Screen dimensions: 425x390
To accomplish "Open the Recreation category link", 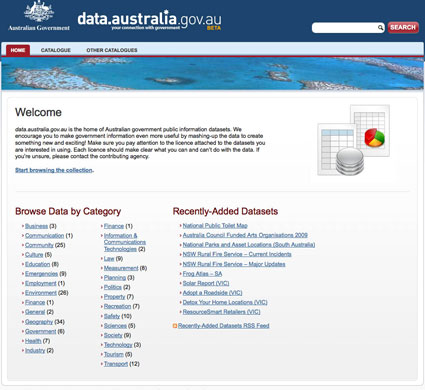I will (x=117, y=306).
